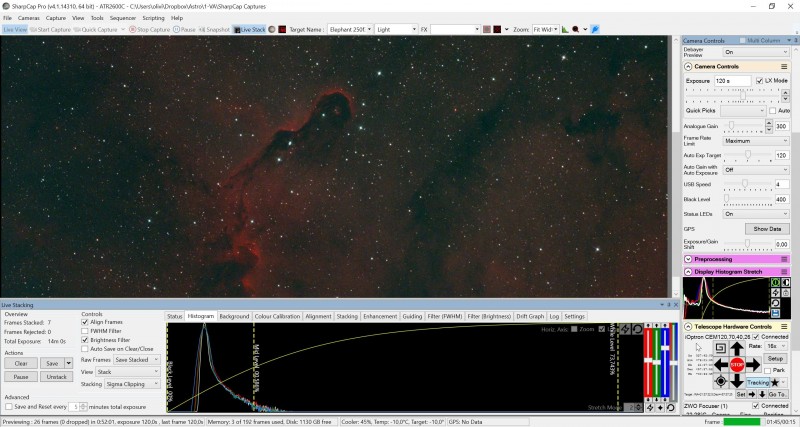Check the Save and Reset every checkbox

point(9,407)
